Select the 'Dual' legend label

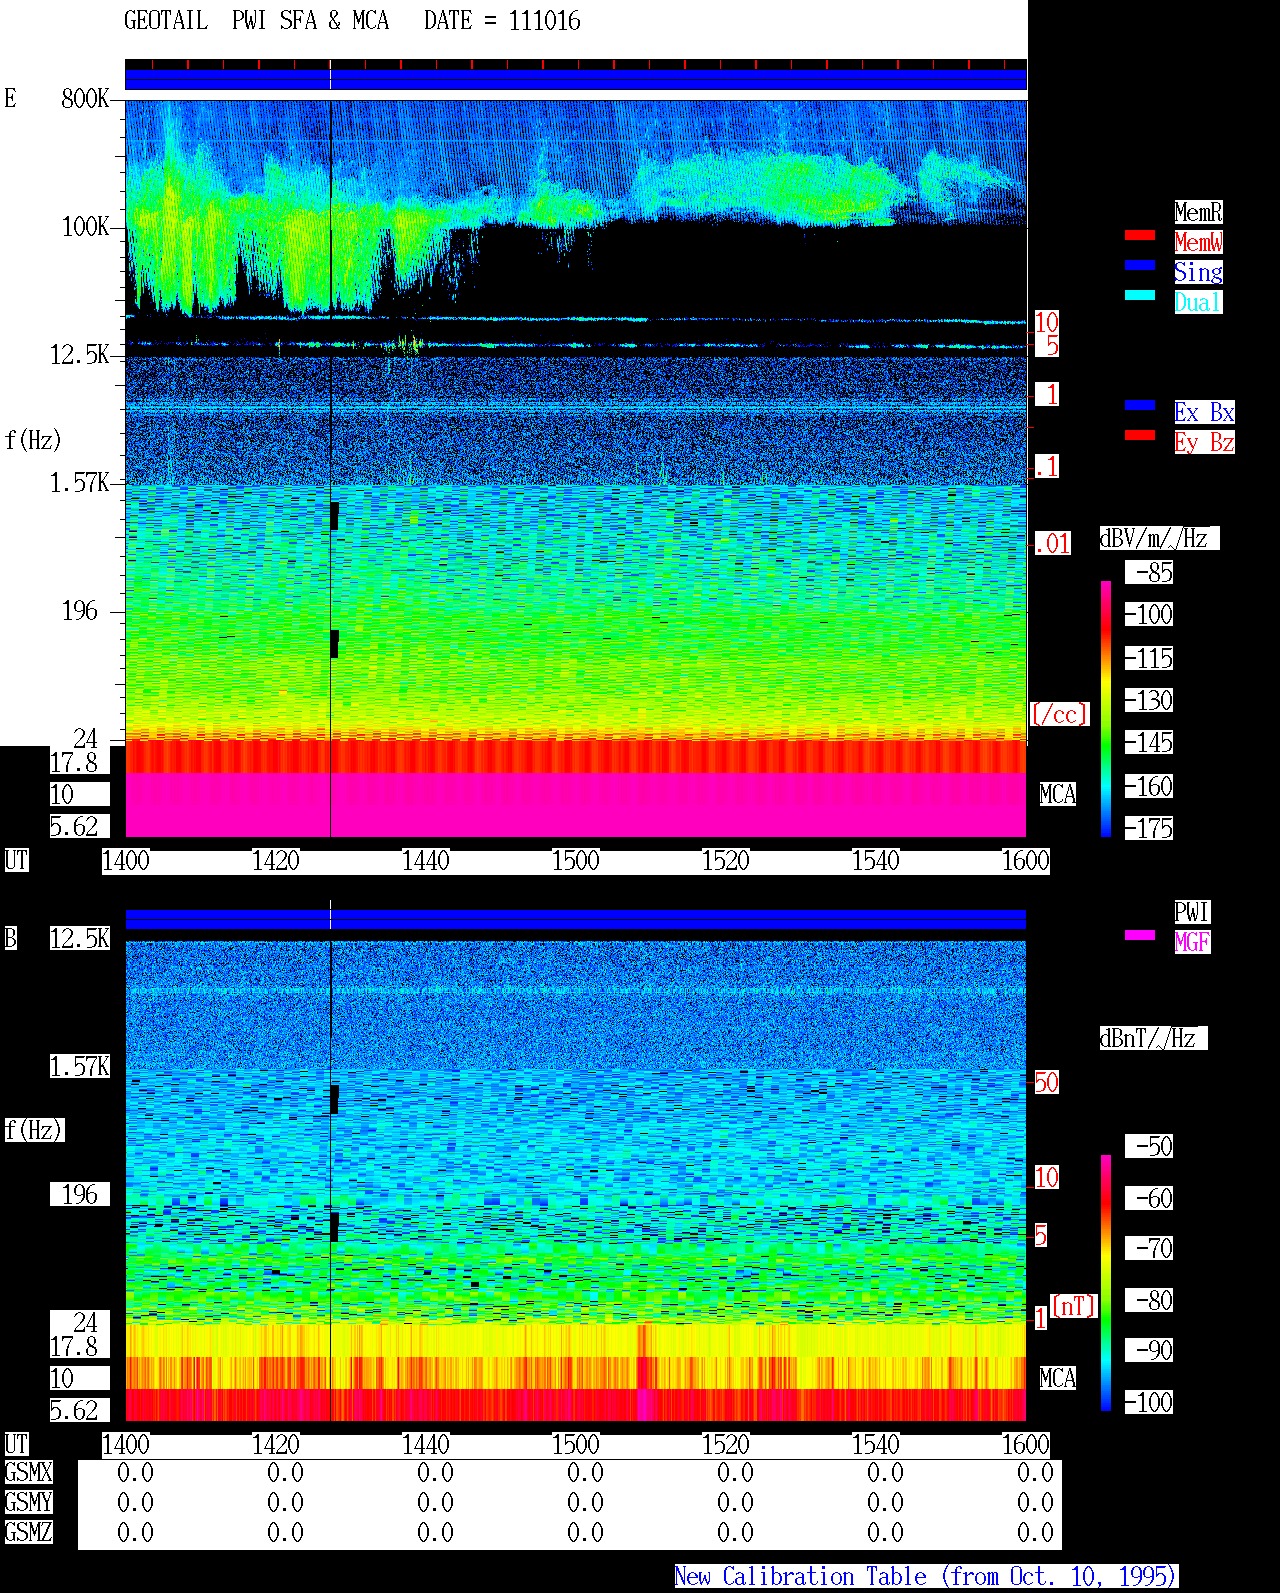[1198, 302]
